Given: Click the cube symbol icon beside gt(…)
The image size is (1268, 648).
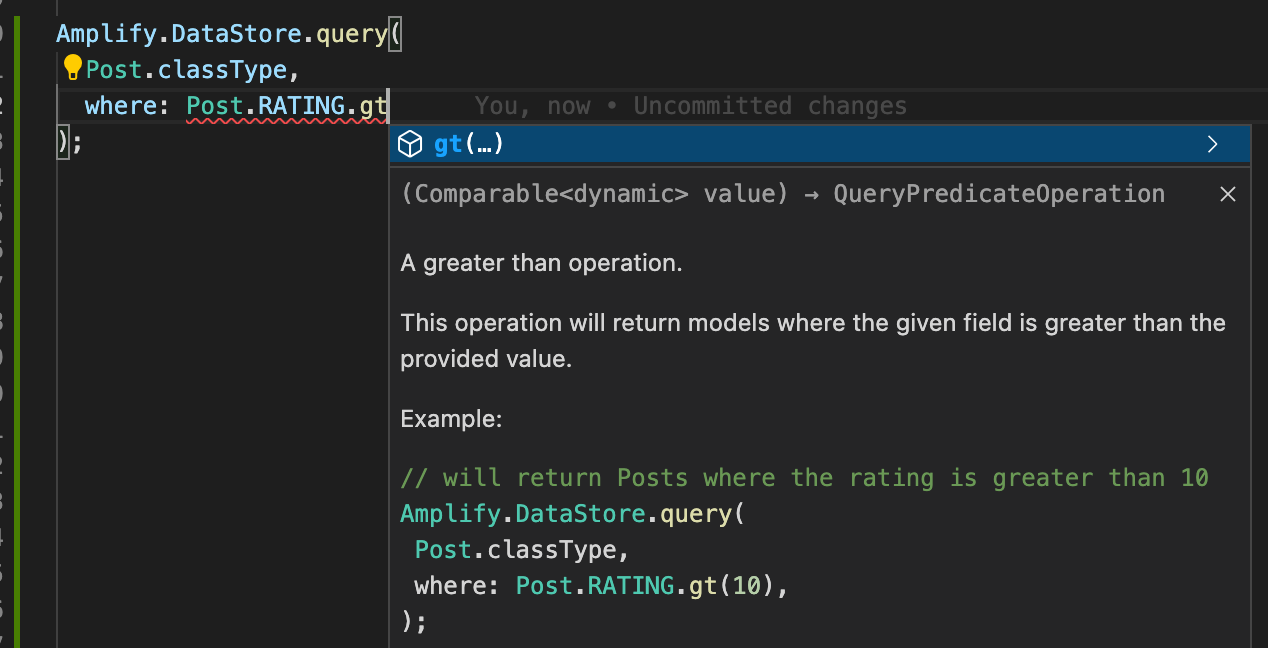Looking at the screenshot, I should pyautogui.click(x=410, y=143).
